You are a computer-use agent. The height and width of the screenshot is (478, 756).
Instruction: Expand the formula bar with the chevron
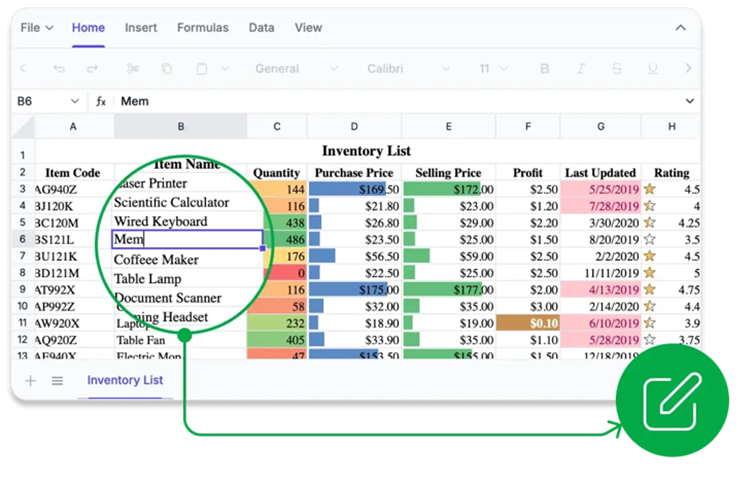(x=689, y=101)
